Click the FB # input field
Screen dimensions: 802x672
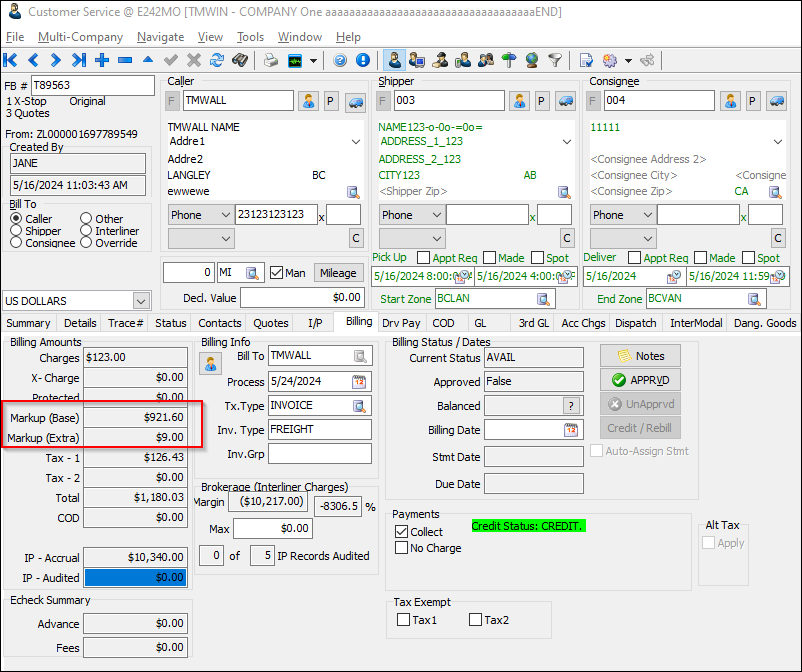click(93, 85)
